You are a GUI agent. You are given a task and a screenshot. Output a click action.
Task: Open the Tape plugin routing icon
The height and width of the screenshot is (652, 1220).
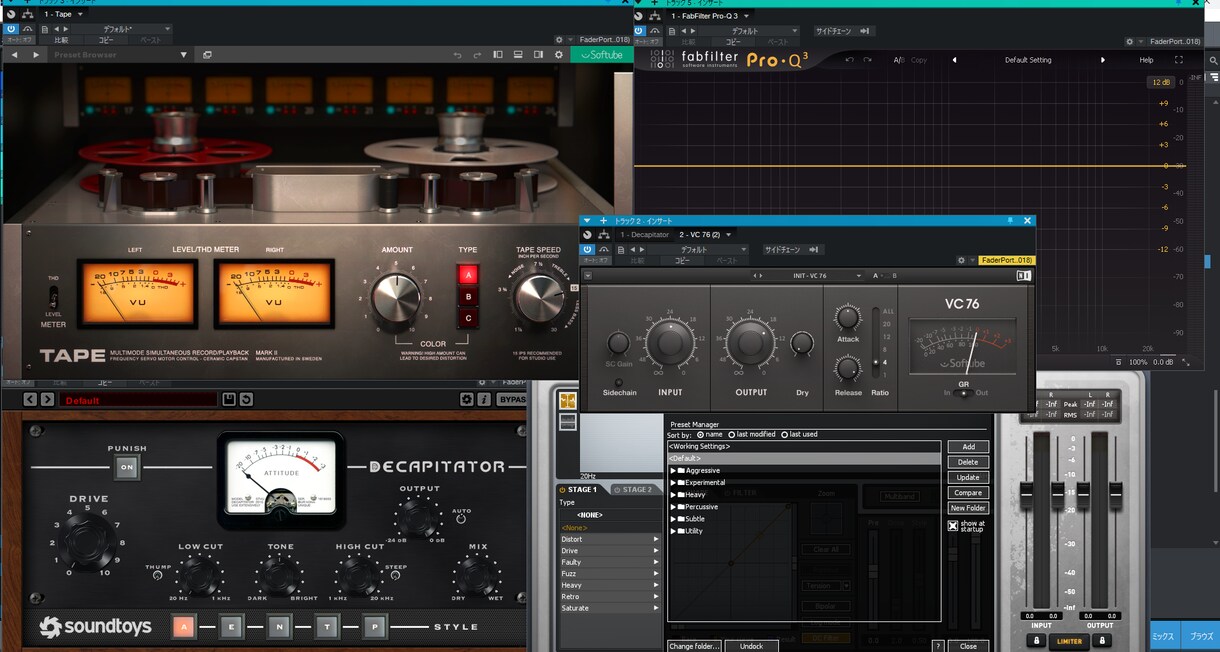28,14
